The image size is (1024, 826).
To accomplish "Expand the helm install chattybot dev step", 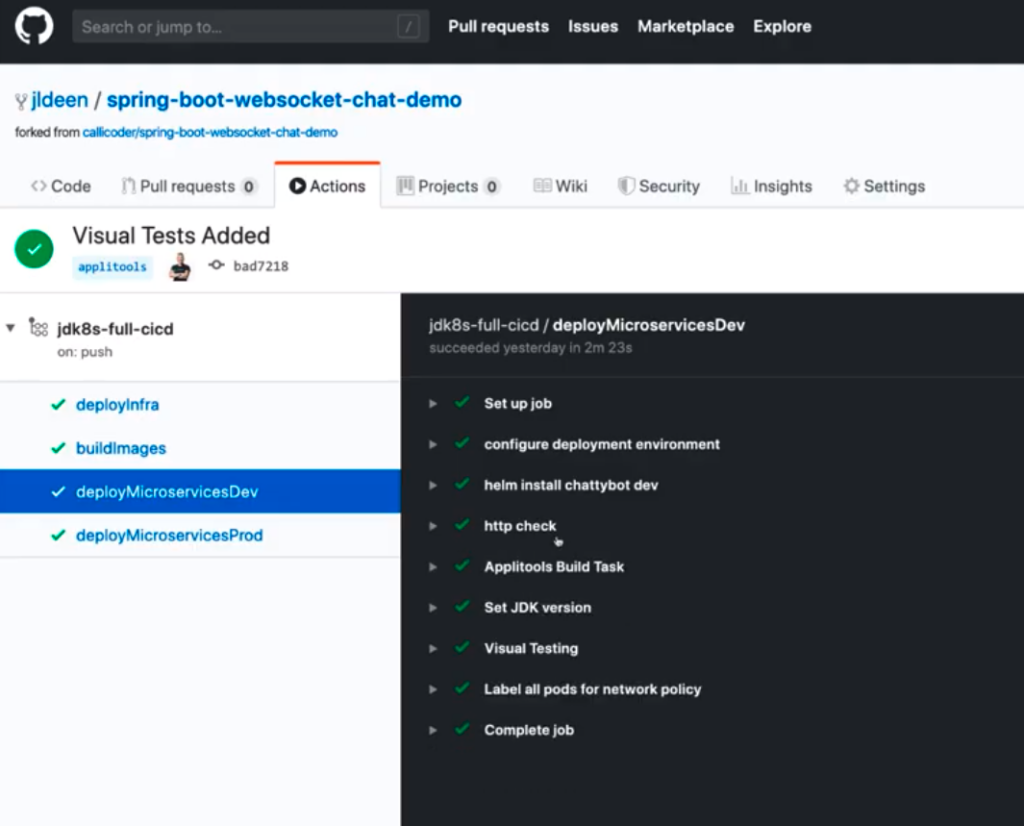I will 433,485.
